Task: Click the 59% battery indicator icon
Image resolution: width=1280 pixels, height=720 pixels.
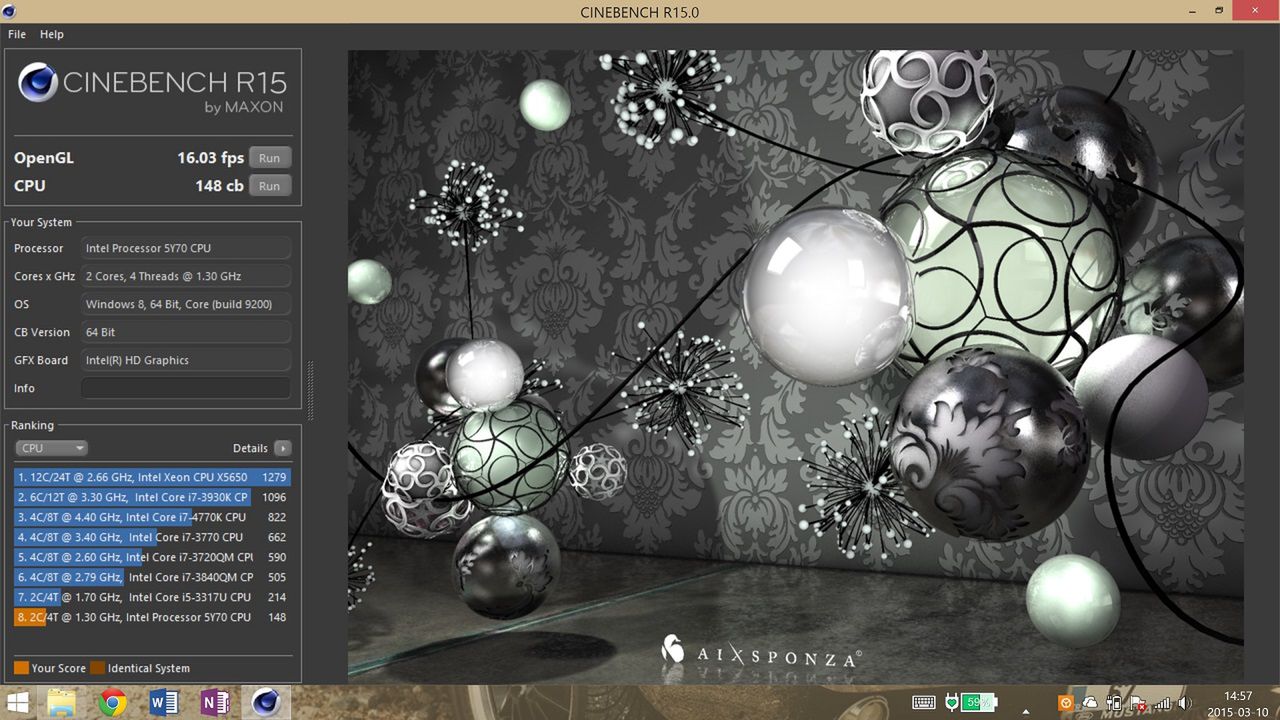Action: tap(980, 703)
